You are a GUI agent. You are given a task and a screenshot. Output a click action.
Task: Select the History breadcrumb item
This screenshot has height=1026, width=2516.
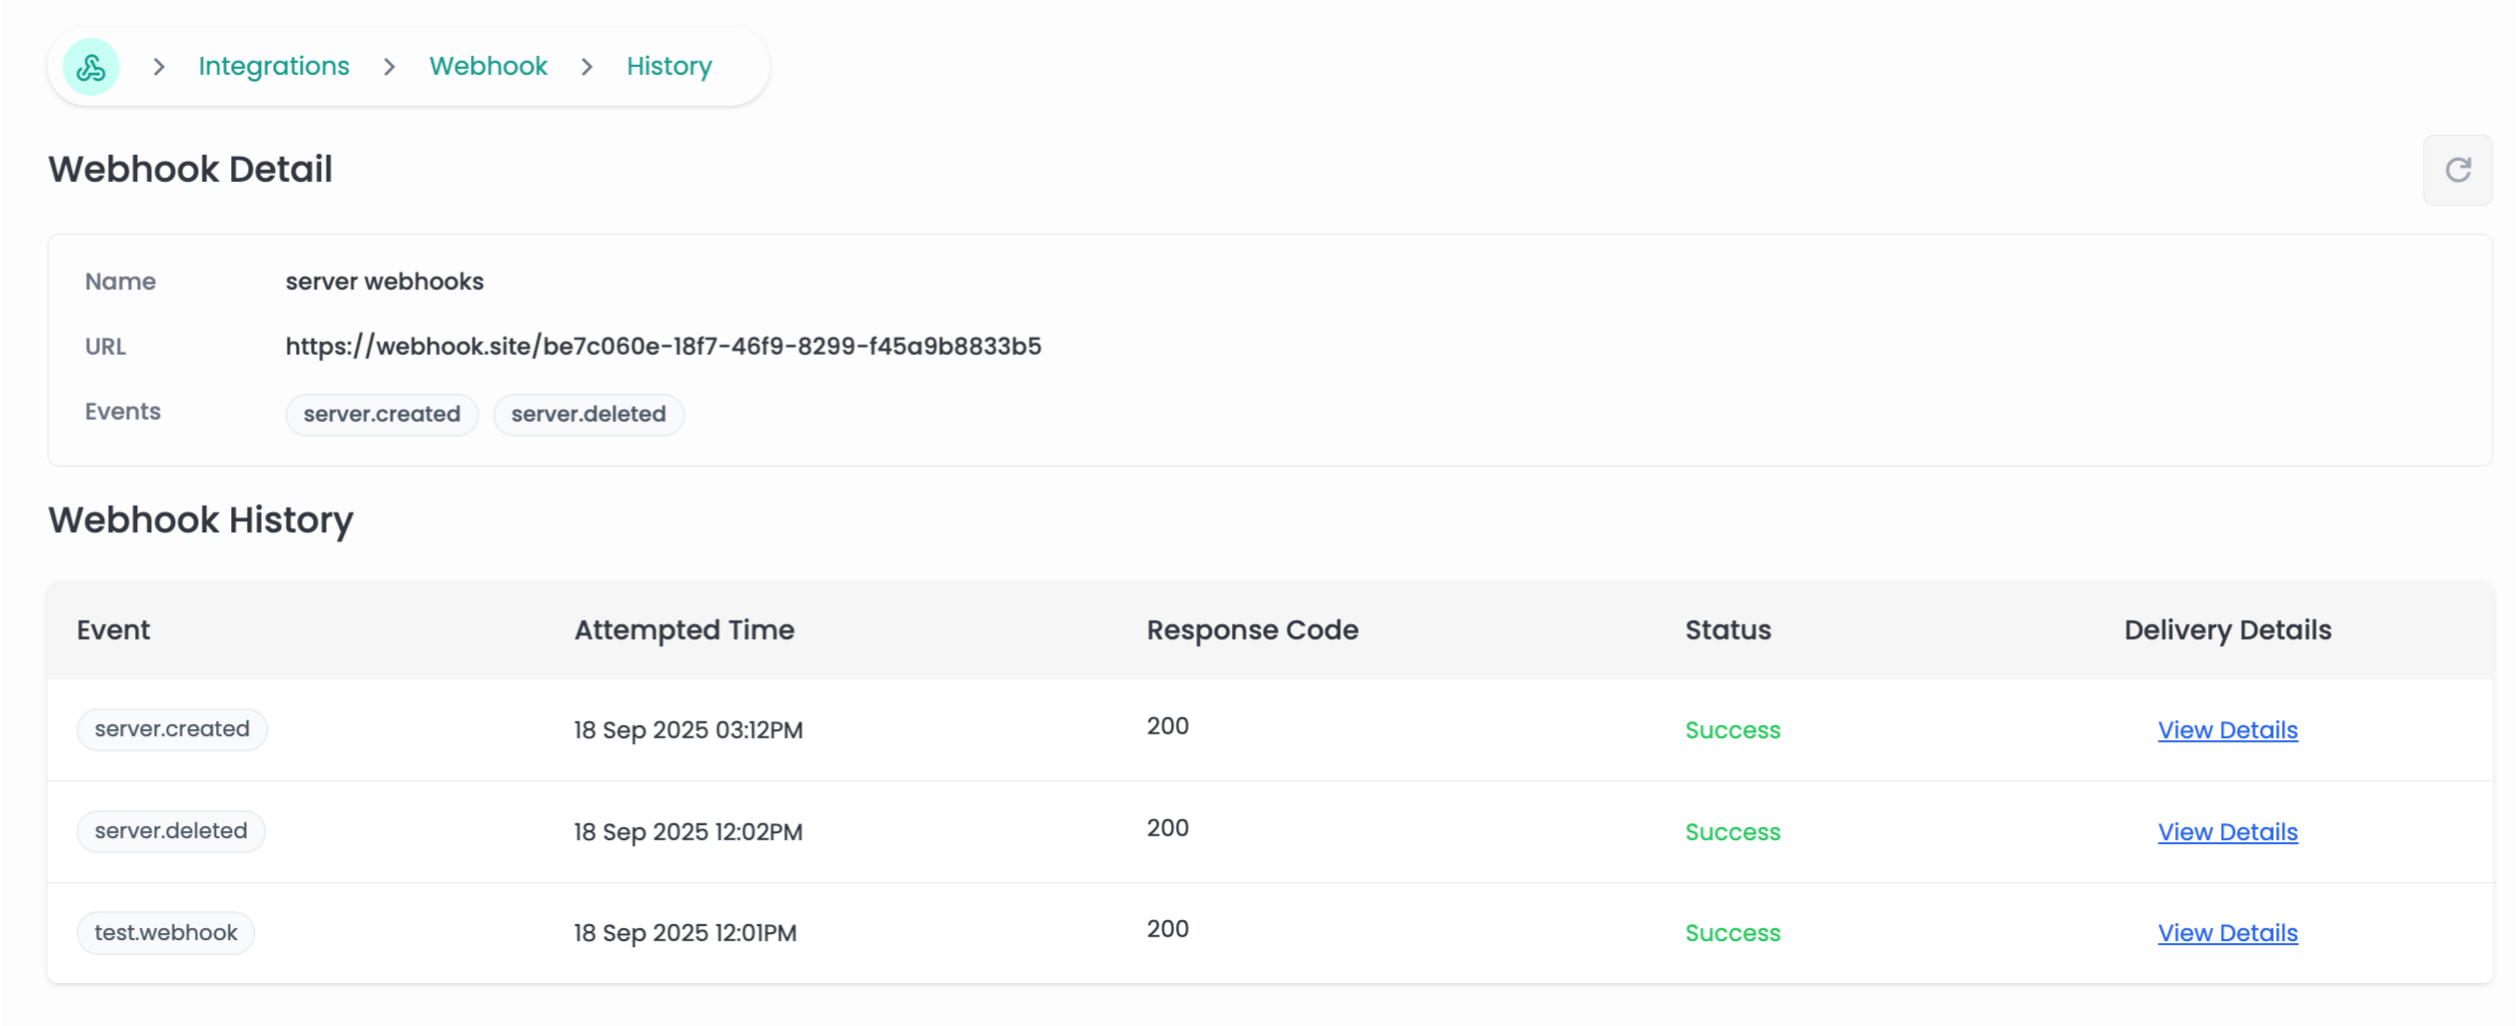pyautogui.click(x=667, y=66)
